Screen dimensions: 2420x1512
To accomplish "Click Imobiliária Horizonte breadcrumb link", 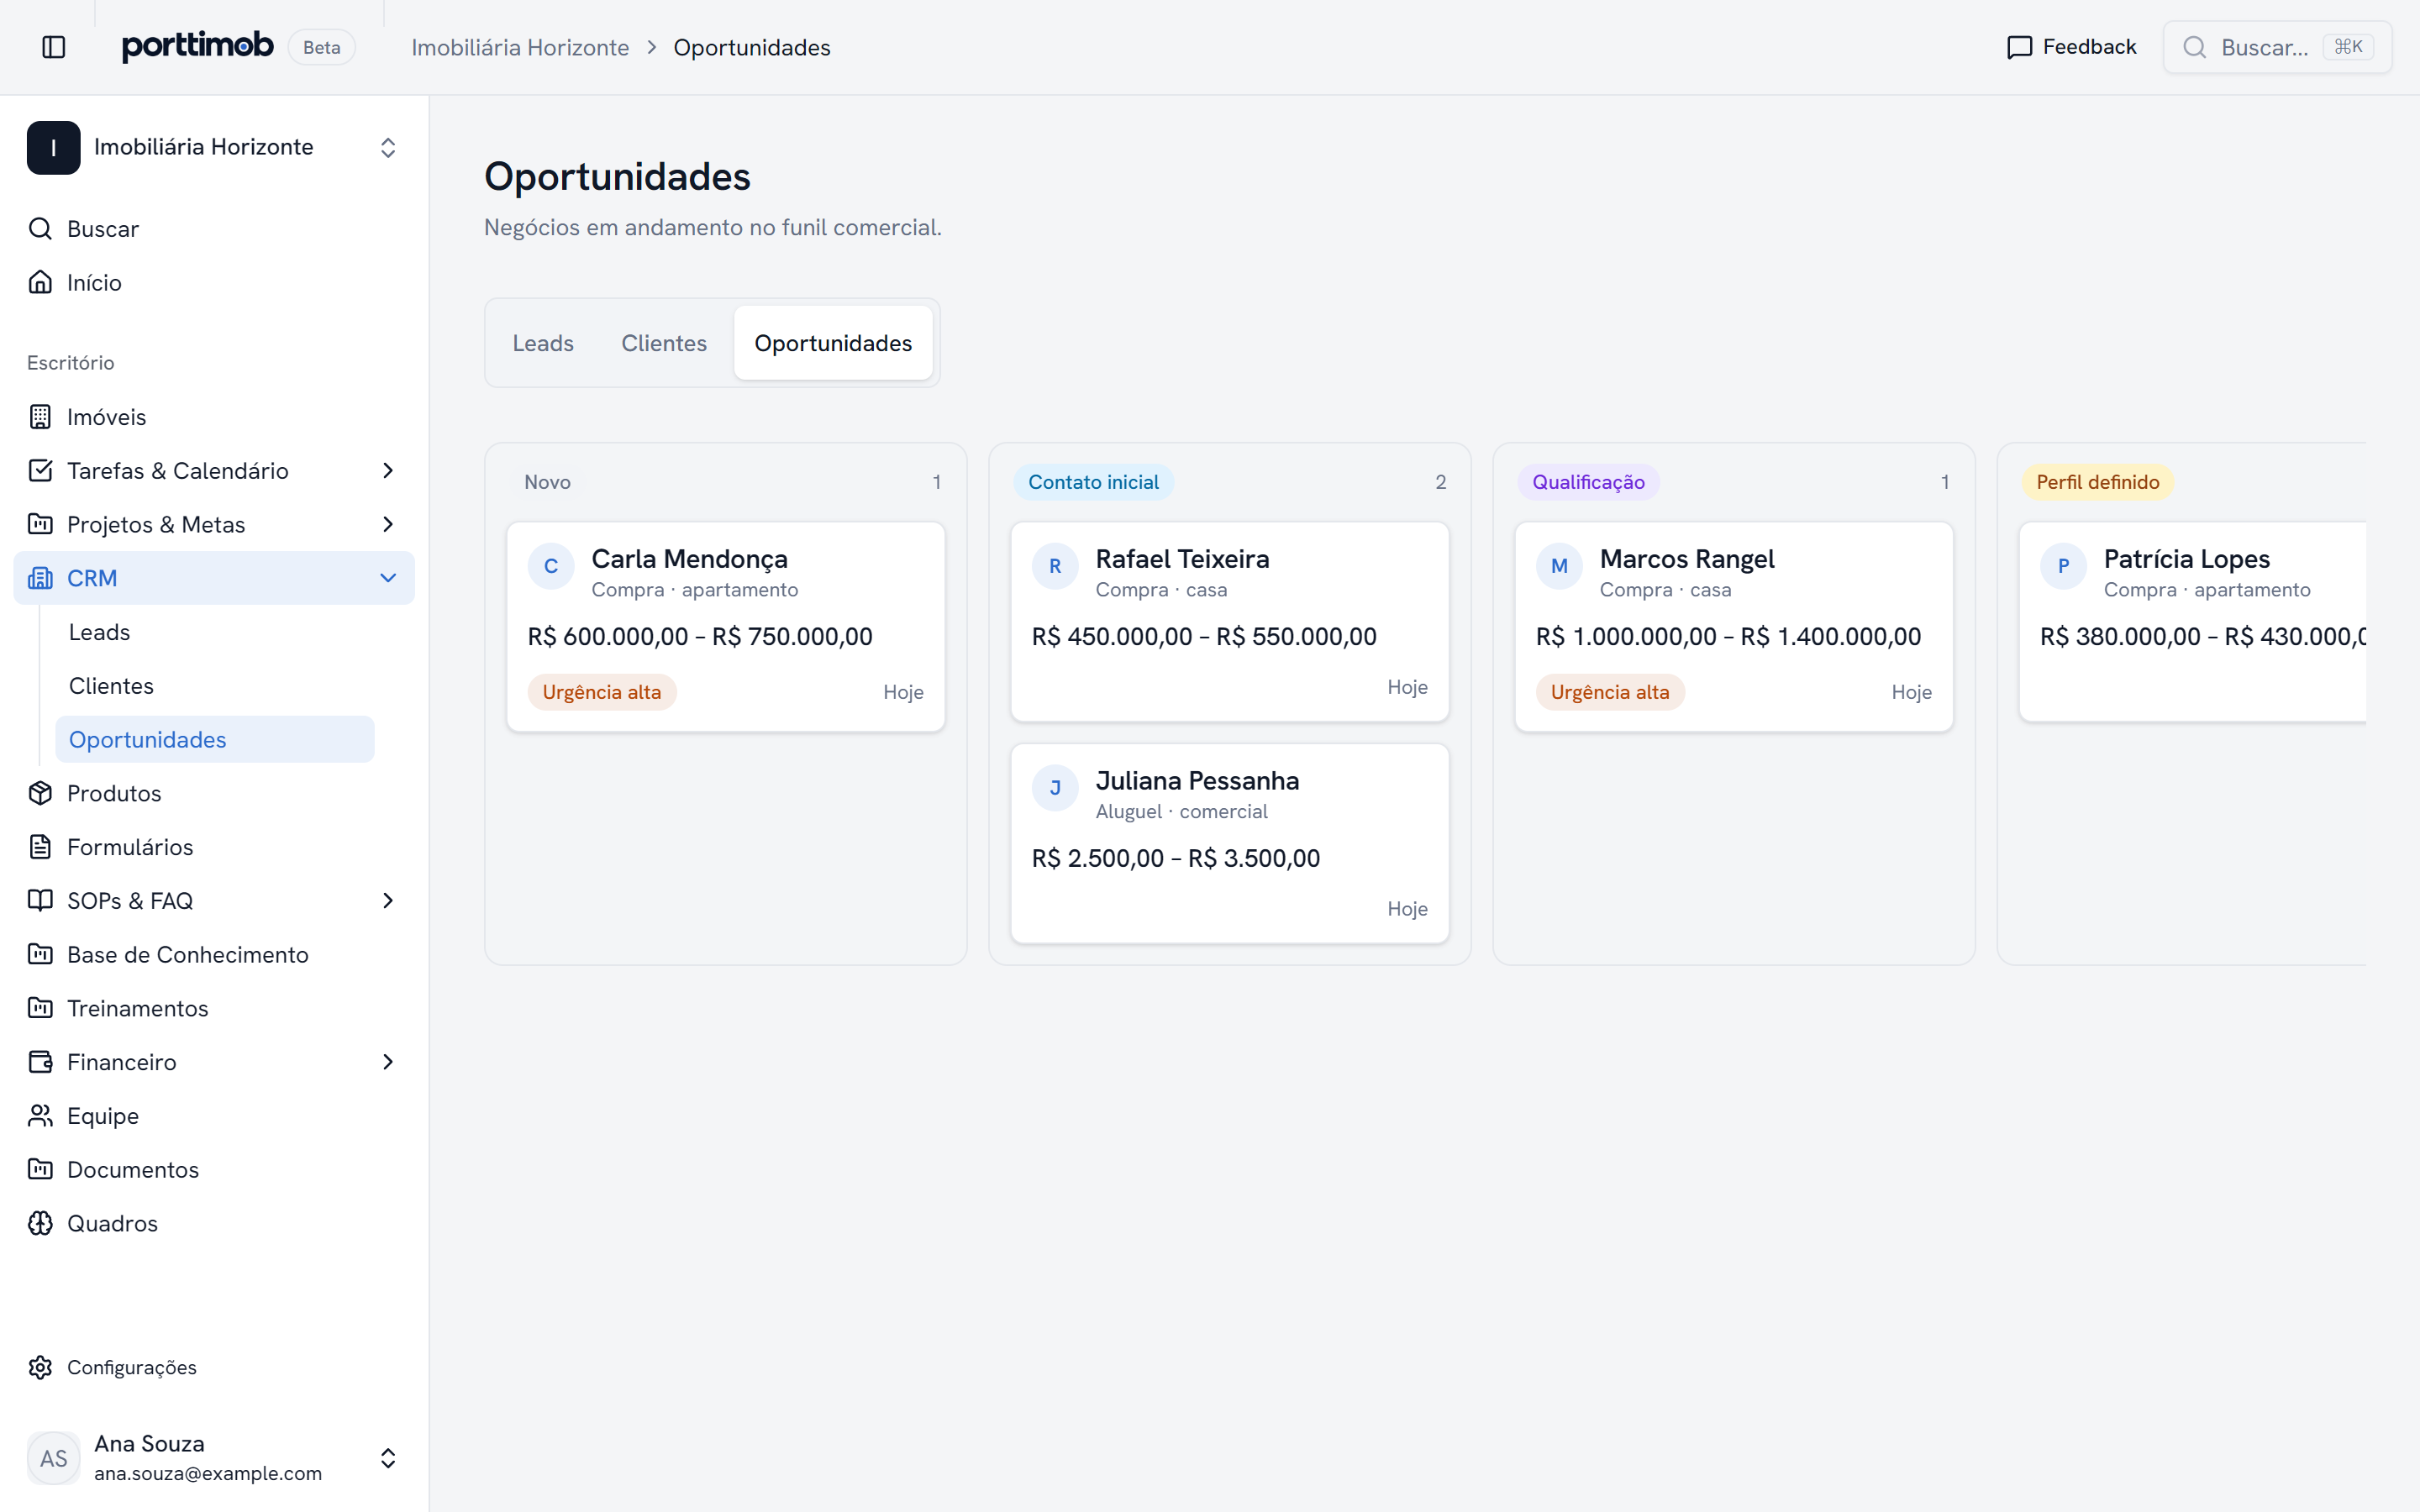I will coord(520,48).
